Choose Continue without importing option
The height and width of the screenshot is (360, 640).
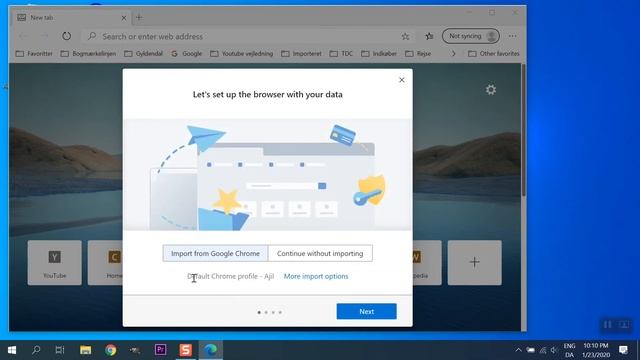point(320,253)
